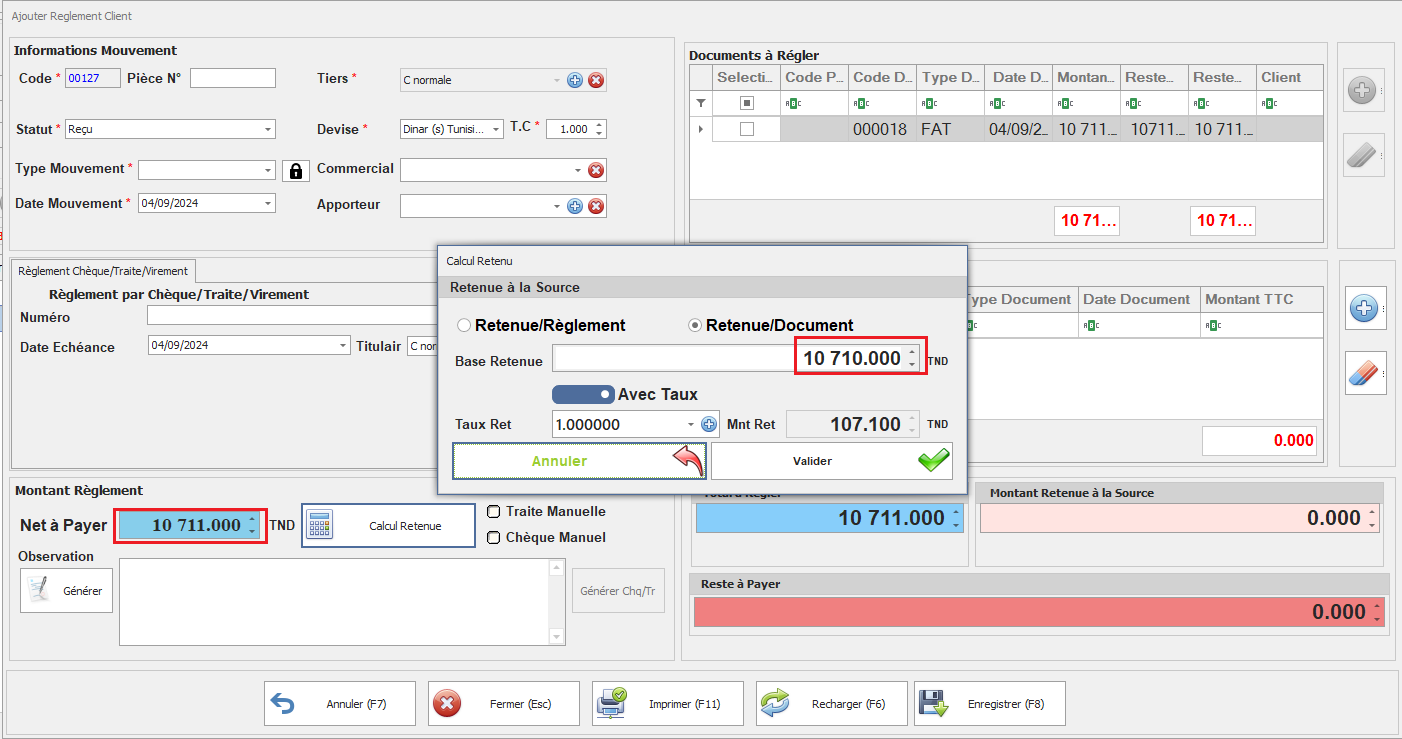
Task: Click the blue plus icon beside Apporteur
Action: click(575, 206)
